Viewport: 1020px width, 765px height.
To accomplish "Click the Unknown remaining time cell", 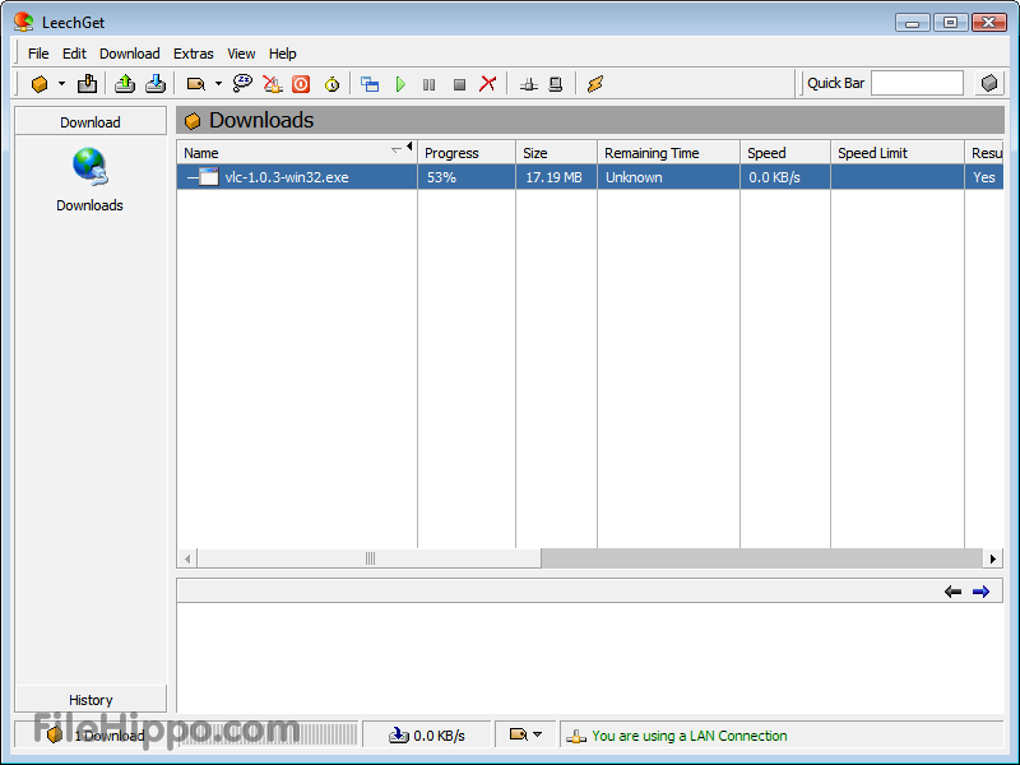I will (x=668, y=177).
